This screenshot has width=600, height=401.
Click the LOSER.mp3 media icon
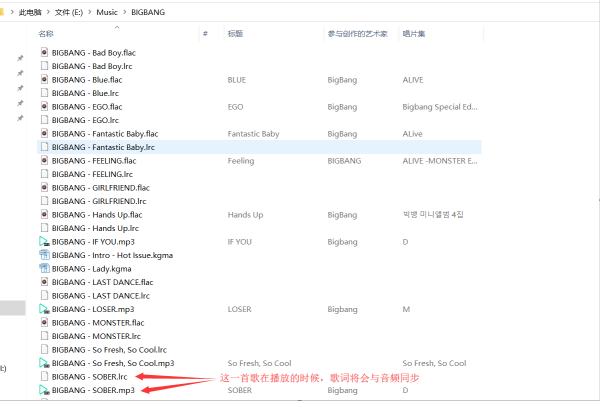(44, 309)
